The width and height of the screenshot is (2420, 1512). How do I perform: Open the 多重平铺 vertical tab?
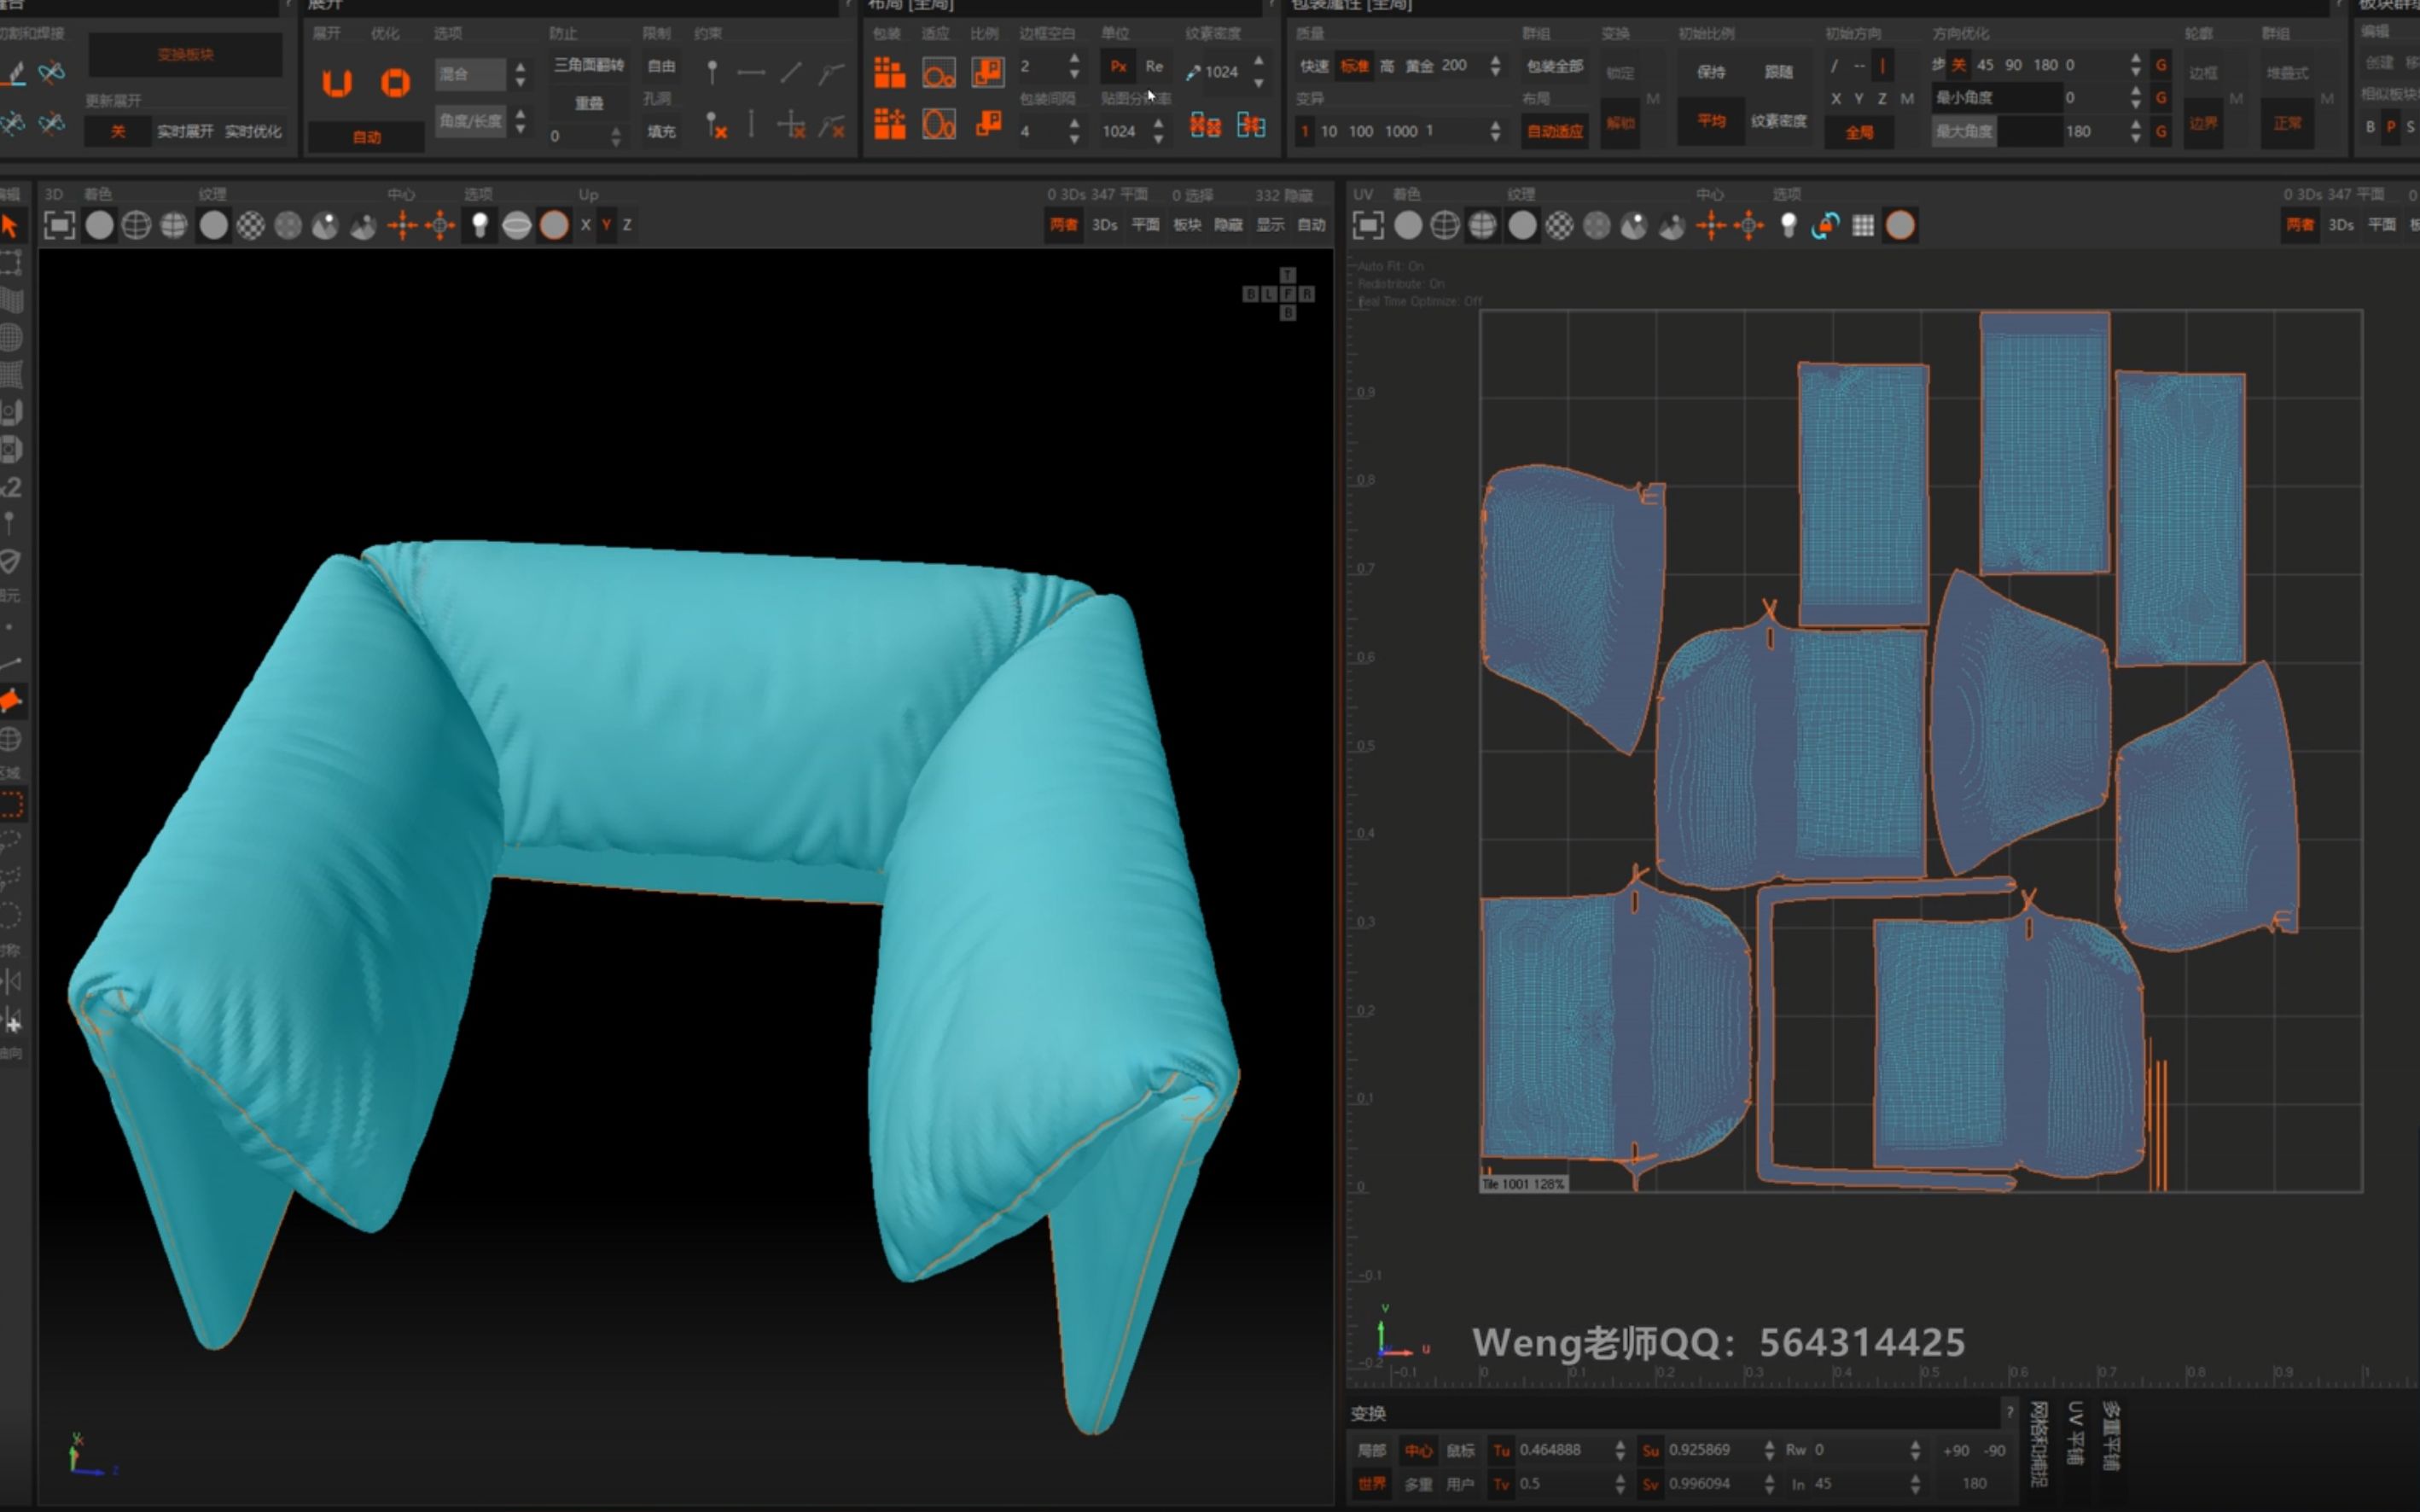[2111, 1436]
